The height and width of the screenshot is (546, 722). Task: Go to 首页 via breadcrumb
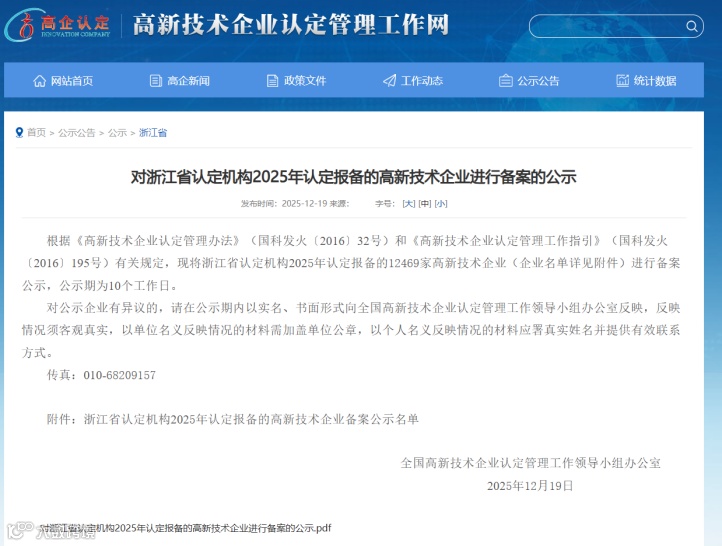(36, 133)
